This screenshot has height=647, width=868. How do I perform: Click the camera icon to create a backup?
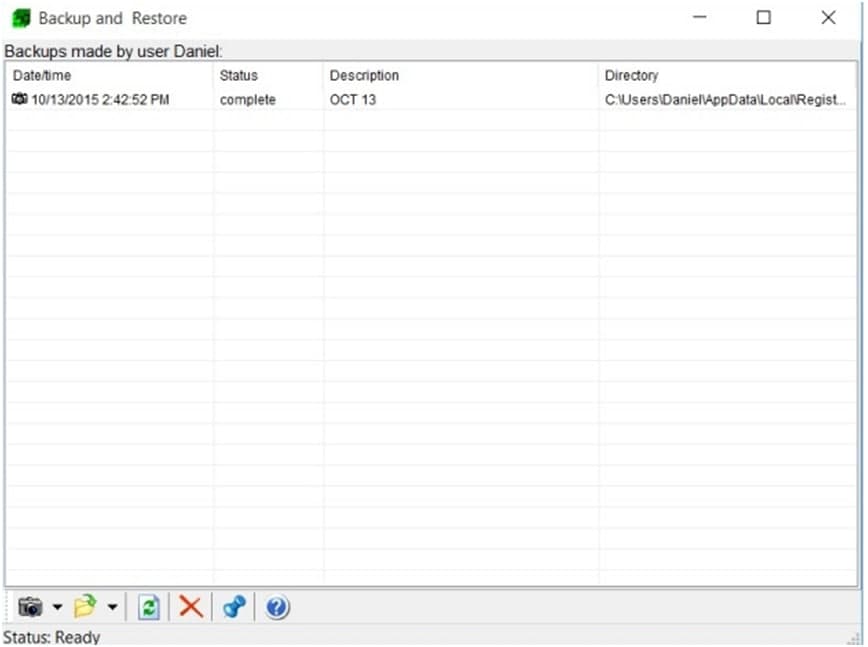click(30, 607)
